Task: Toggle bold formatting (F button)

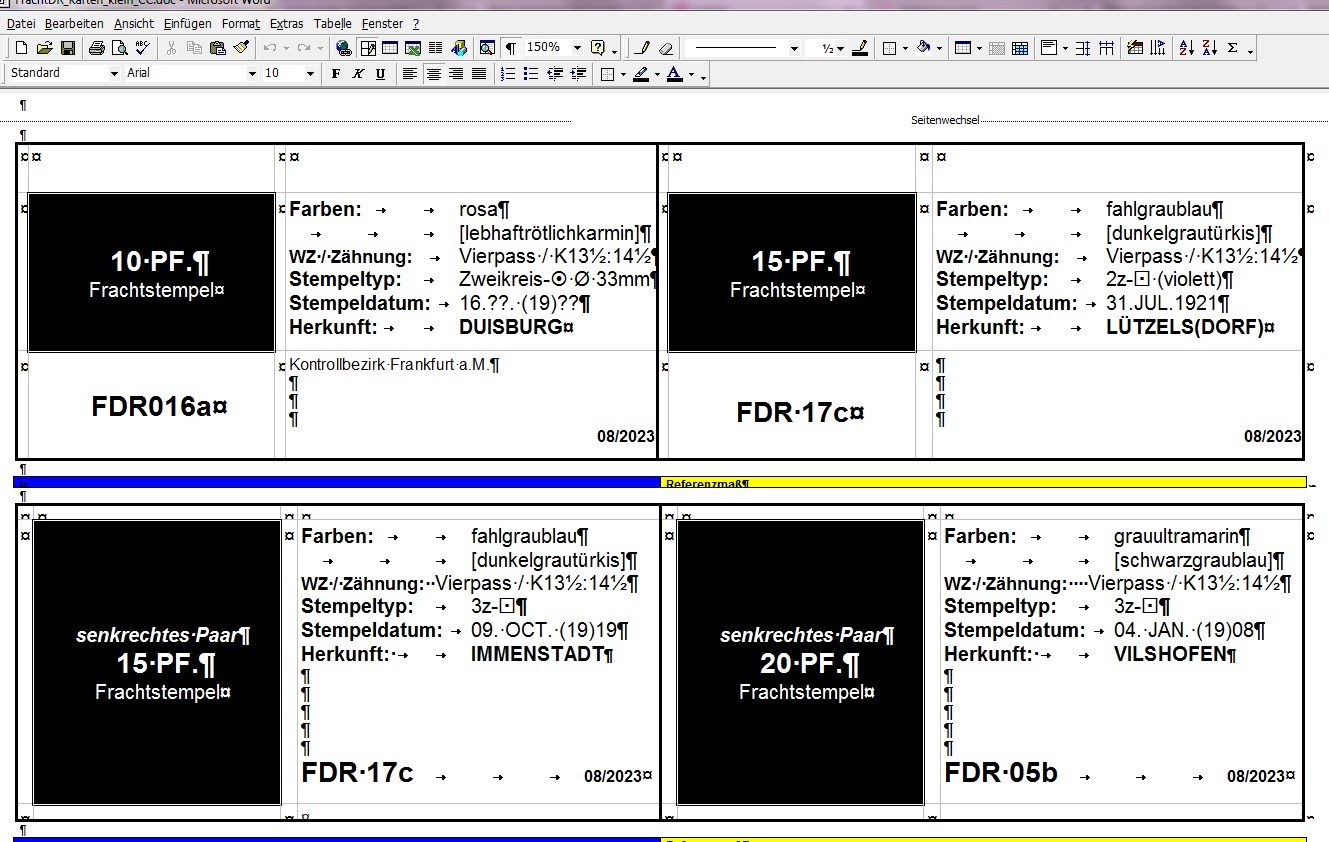Action: point(336,74)
